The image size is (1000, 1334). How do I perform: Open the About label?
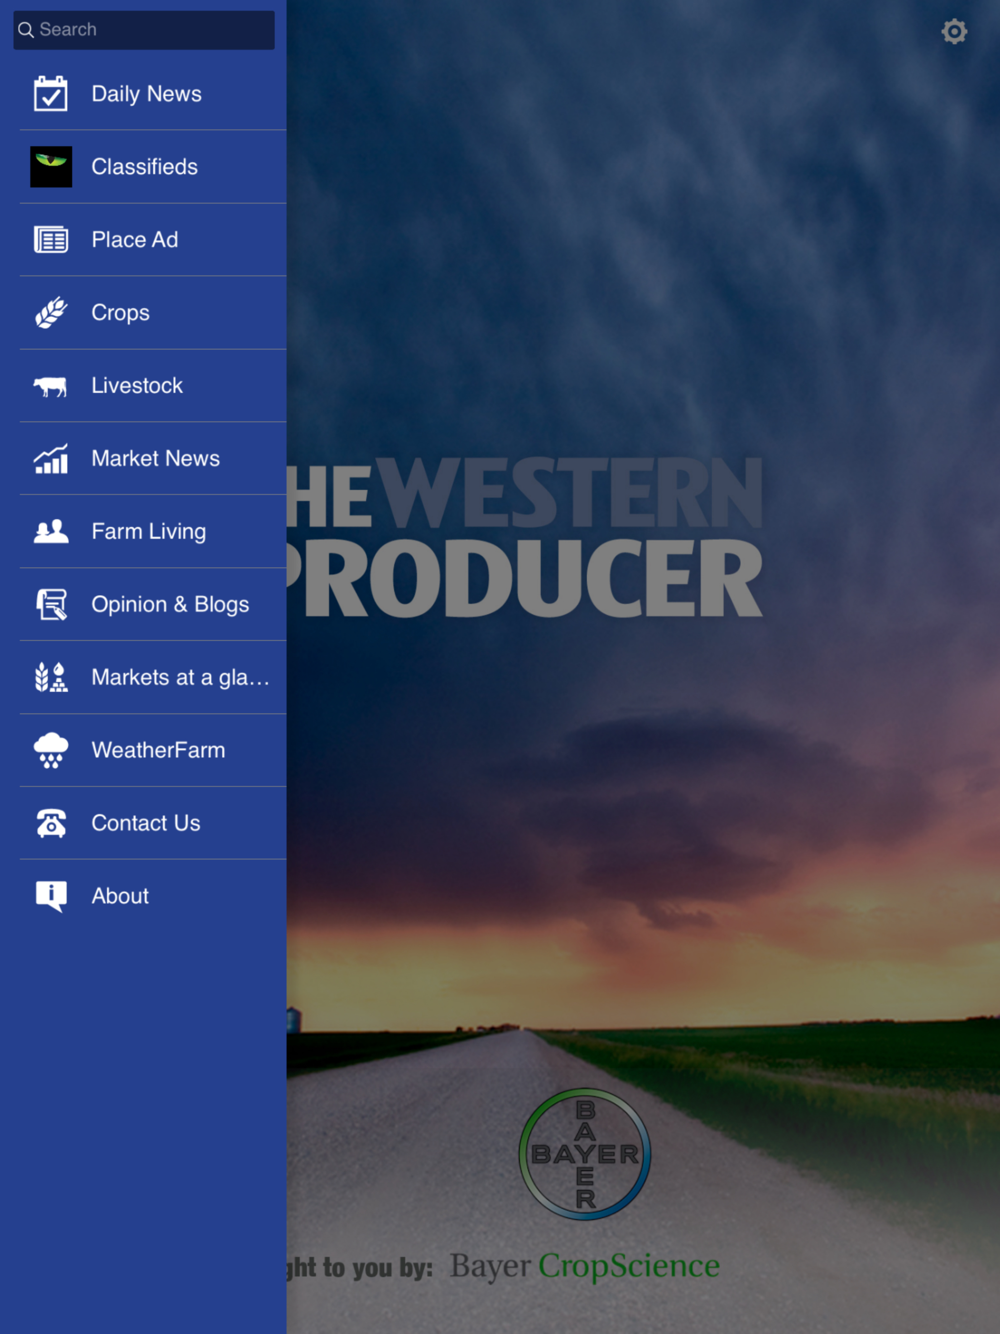[120, 896]
